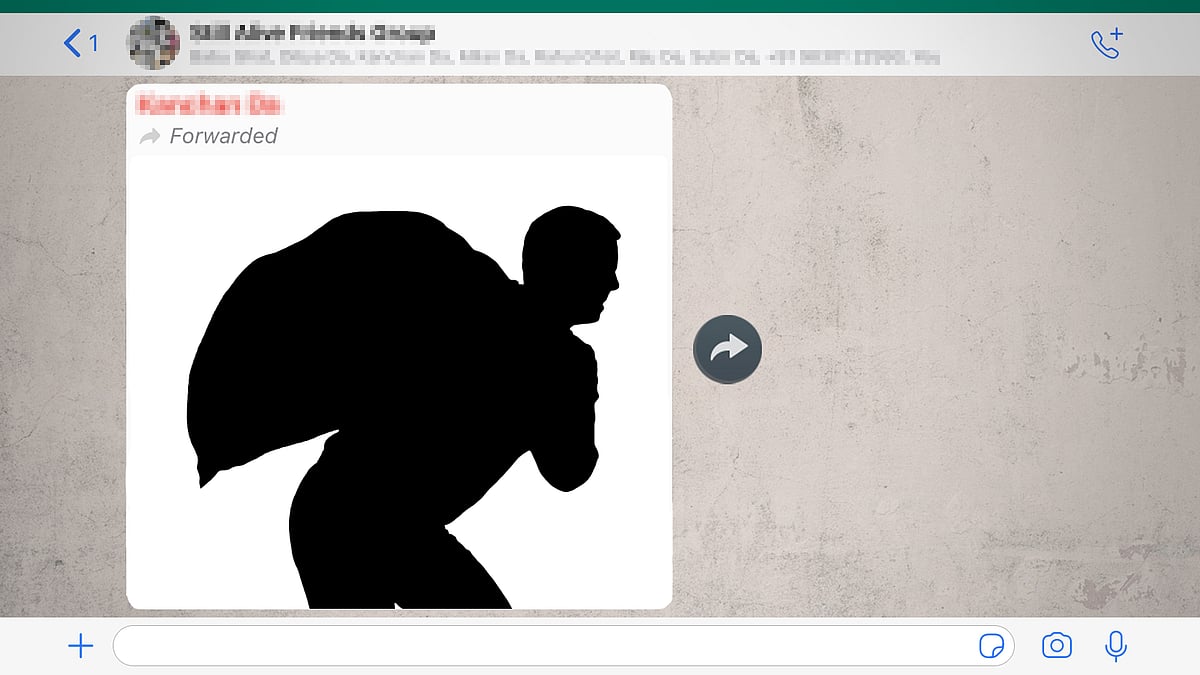Open the camera from the input bar
Image resolution: width=1200 pixels, height=675 pixels.
pos(1056,645)
